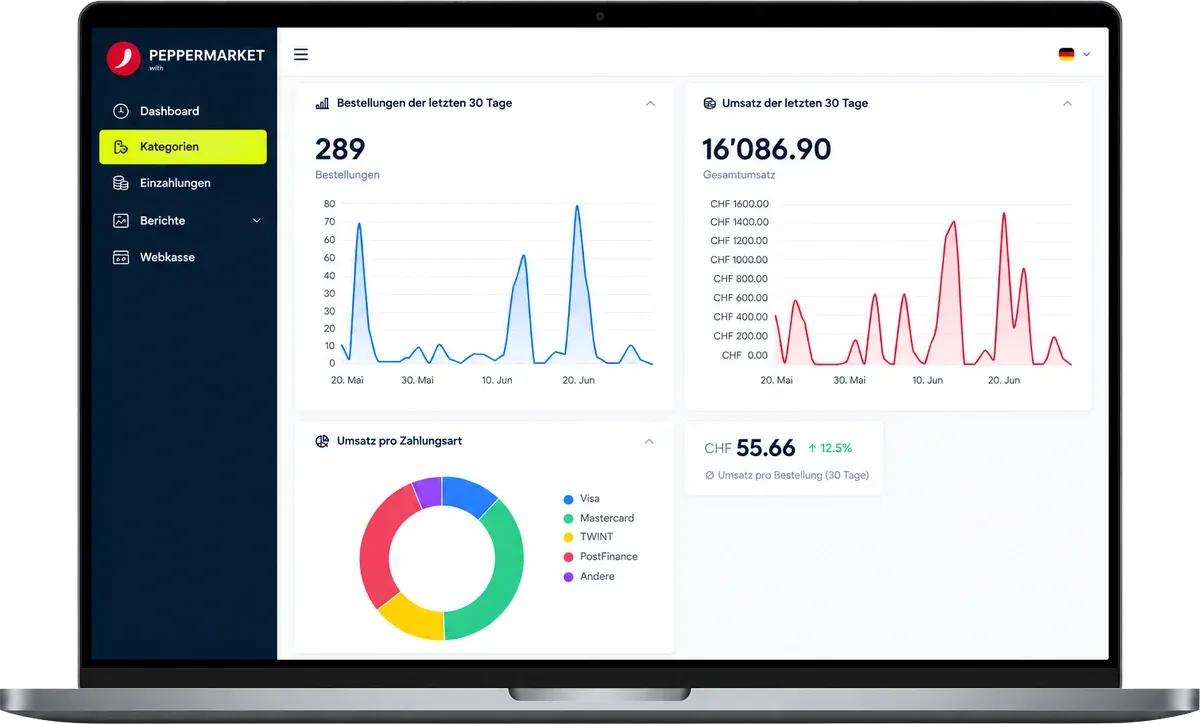Click the Kategorien sidebar icon

click(121, 147)
